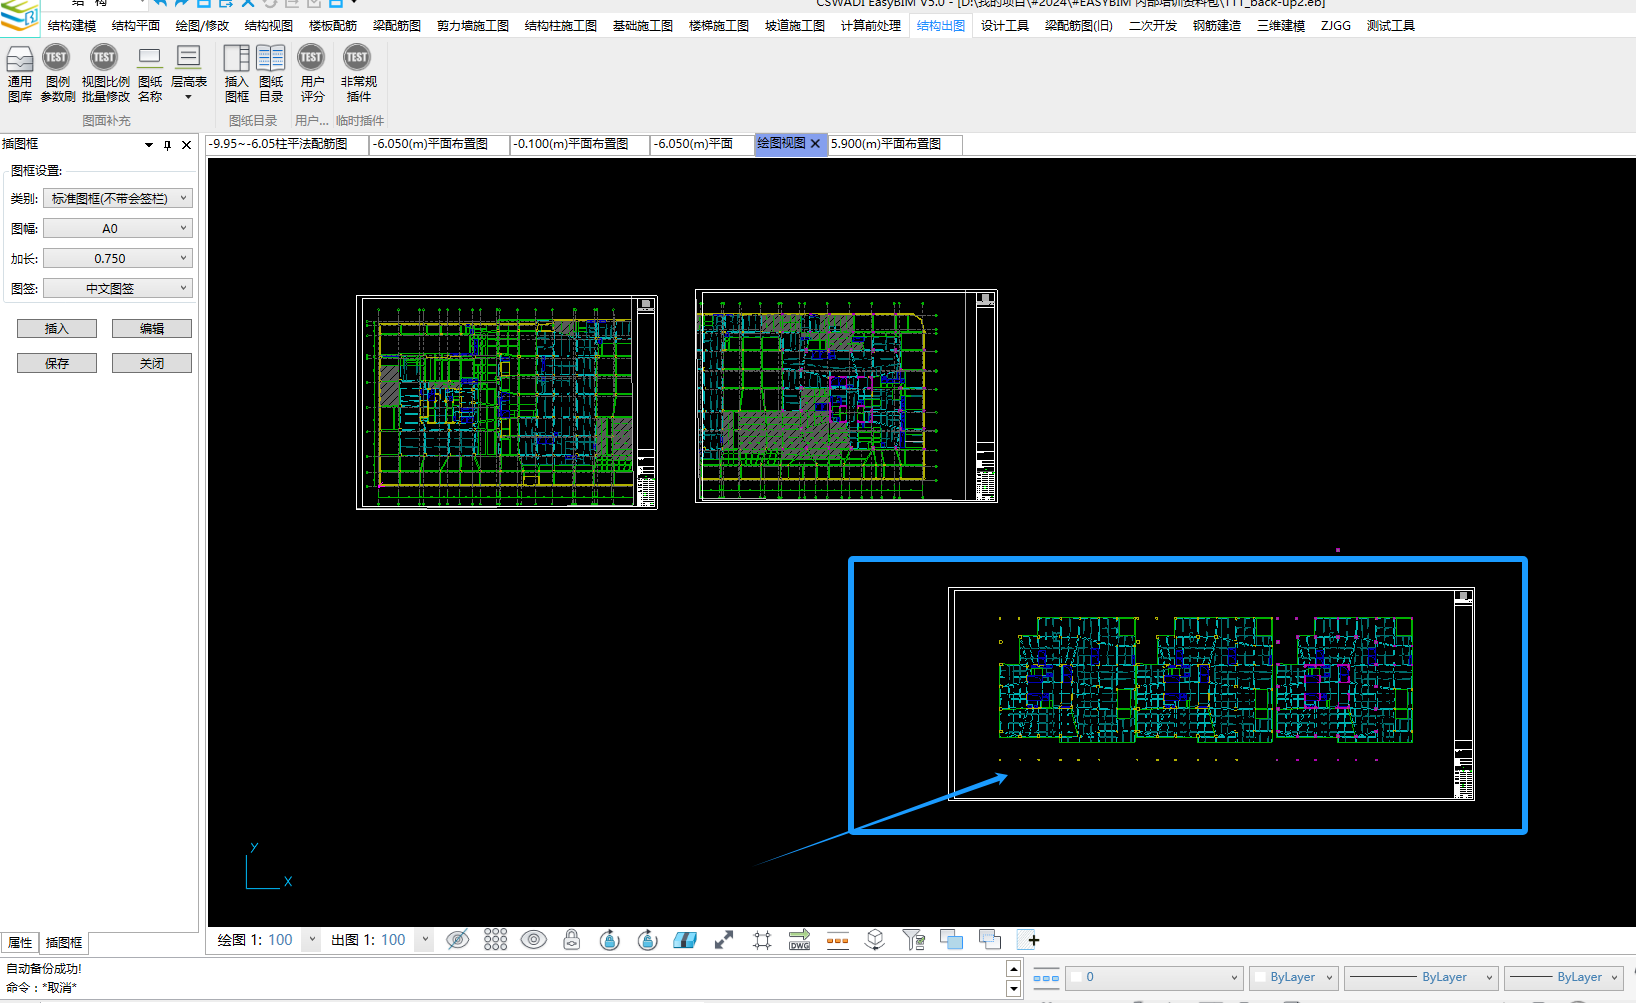
Task: Toggle the show-objects eye icon
Action: (x=534, y=940)
